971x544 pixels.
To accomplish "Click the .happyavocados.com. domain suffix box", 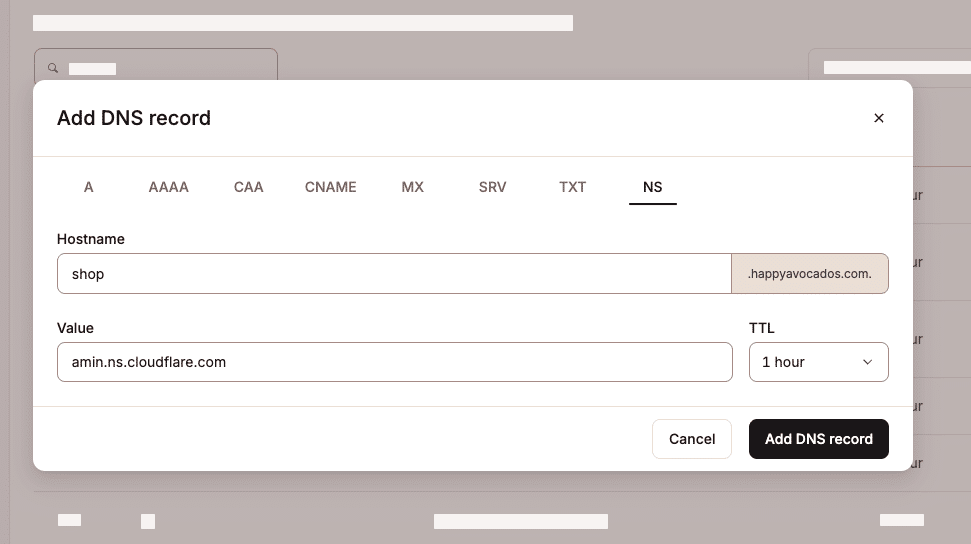I will pos(809,274).
